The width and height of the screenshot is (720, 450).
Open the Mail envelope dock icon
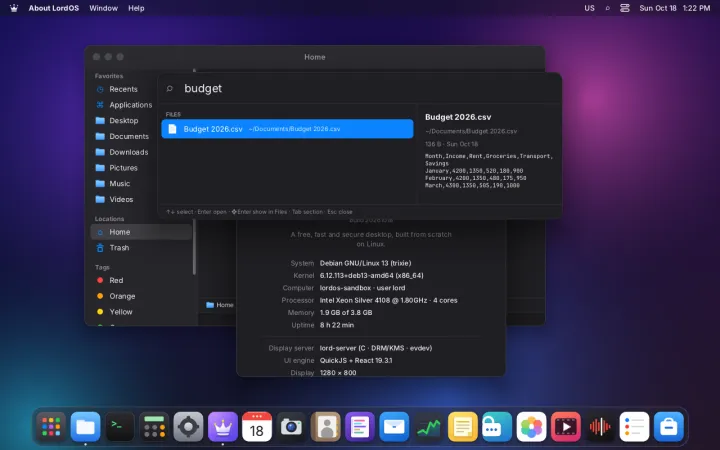coord(394,427)
